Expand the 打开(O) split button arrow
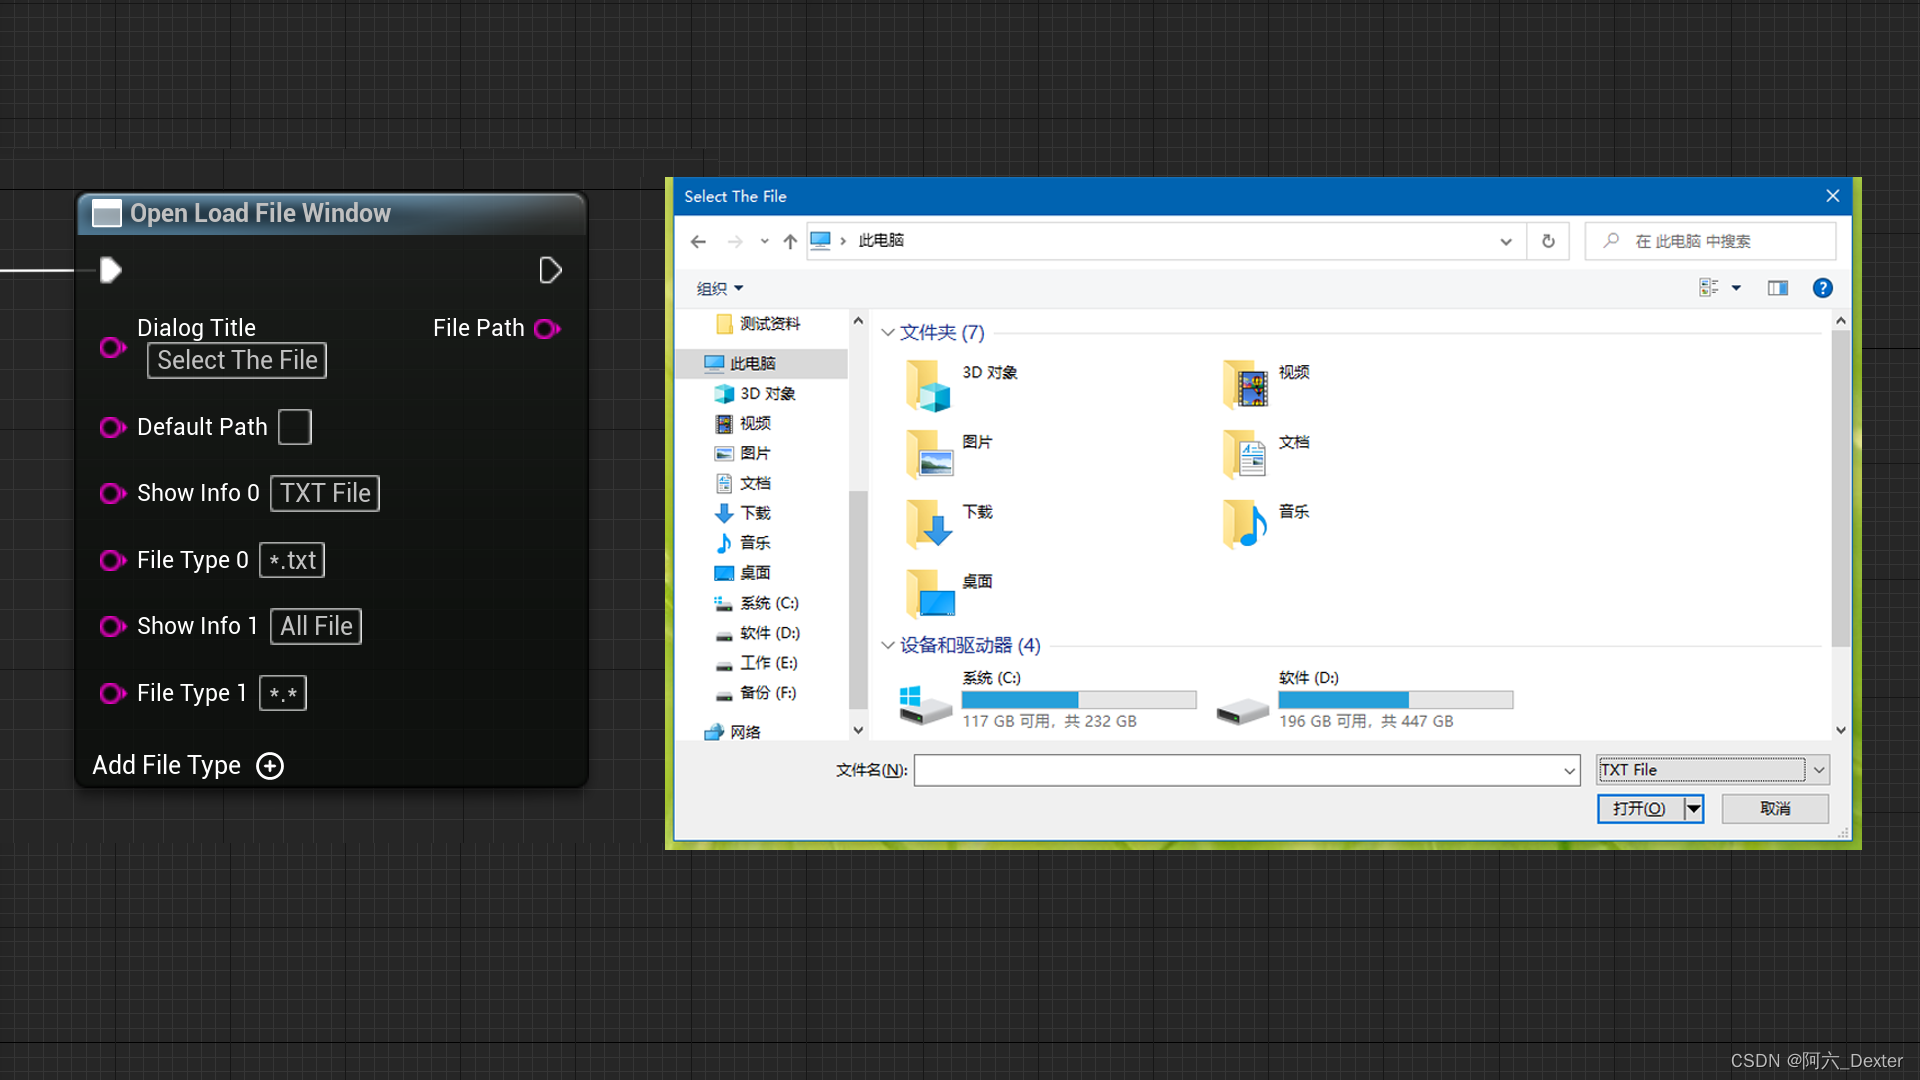The image size is (1920, 1080). point(1693,808)
